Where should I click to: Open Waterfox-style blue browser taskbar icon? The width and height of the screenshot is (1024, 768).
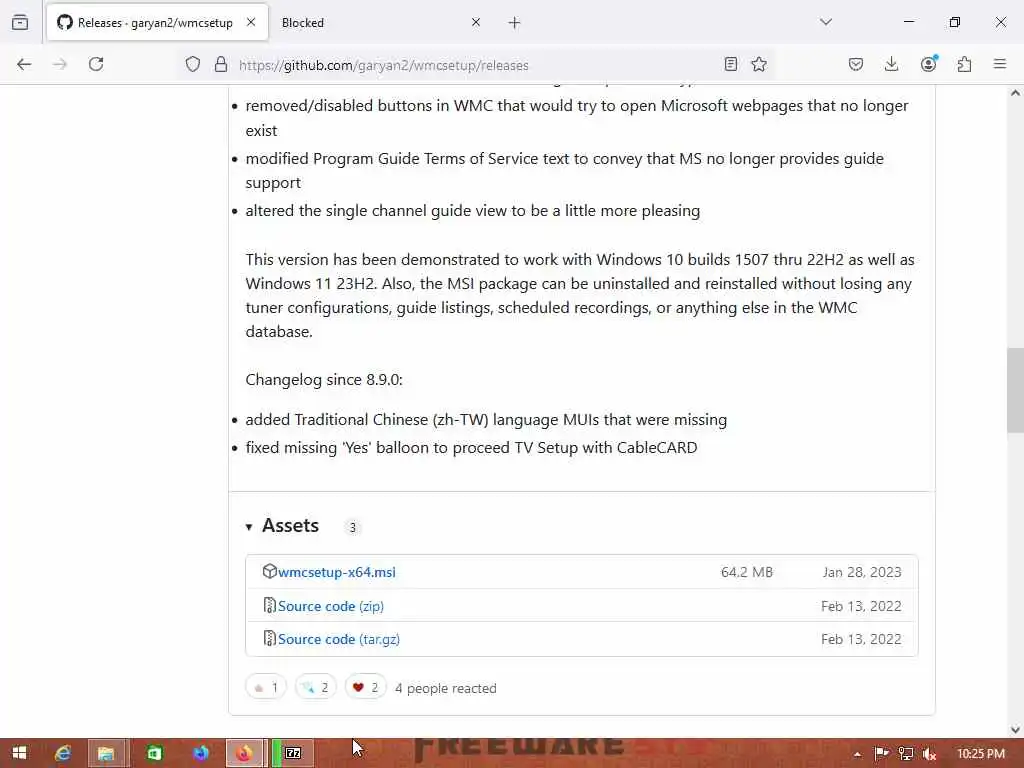point(201,753)
